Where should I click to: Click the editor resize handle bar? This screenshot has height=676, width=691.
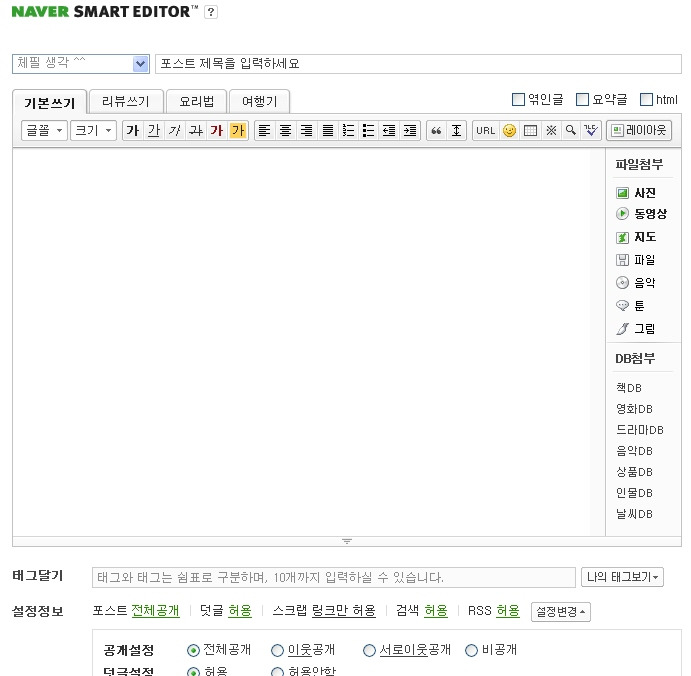pos(347,541)
